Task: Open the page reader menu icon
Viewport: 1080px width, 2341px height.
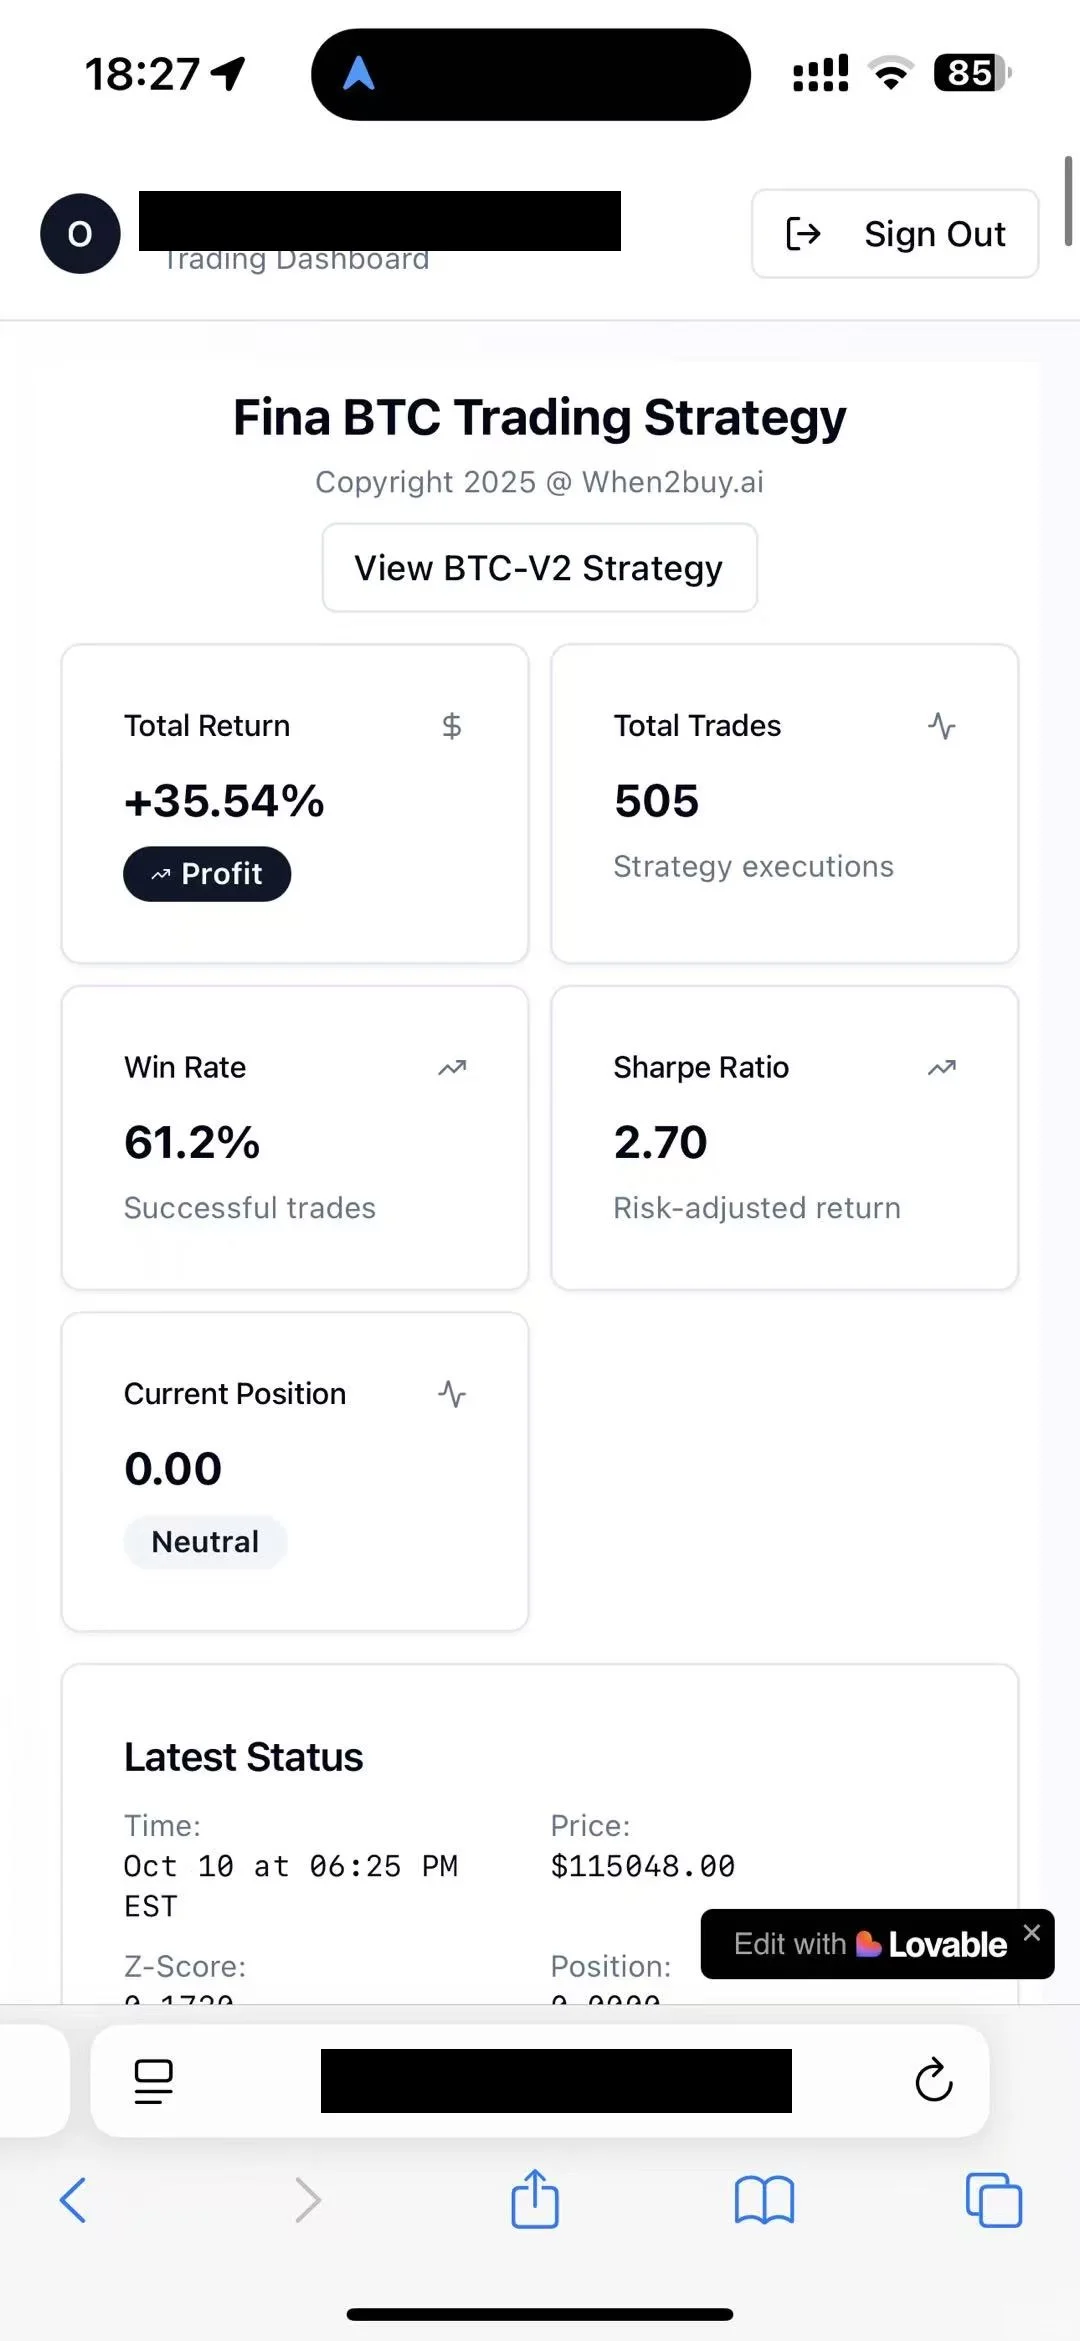Action: coord(154,2081)
